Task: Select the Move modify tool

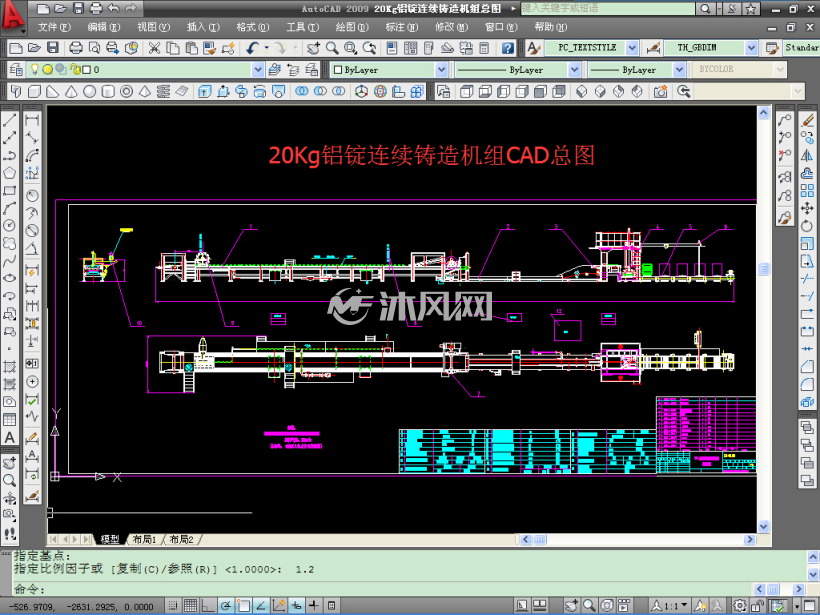Action: 807,208
